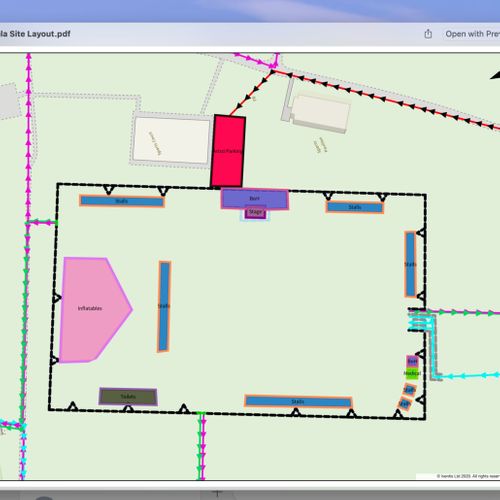Click the pink Inflatables area
Image resolution: width=500 pixels, height=500 pixels.
(93, 309)
